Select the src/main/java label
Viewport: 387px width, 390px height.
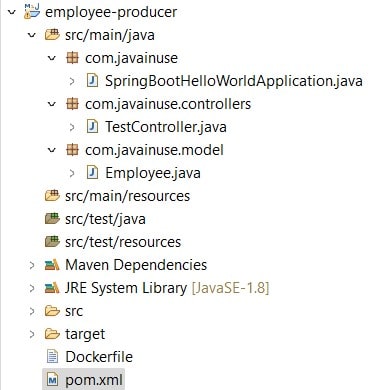click(110, 35)
